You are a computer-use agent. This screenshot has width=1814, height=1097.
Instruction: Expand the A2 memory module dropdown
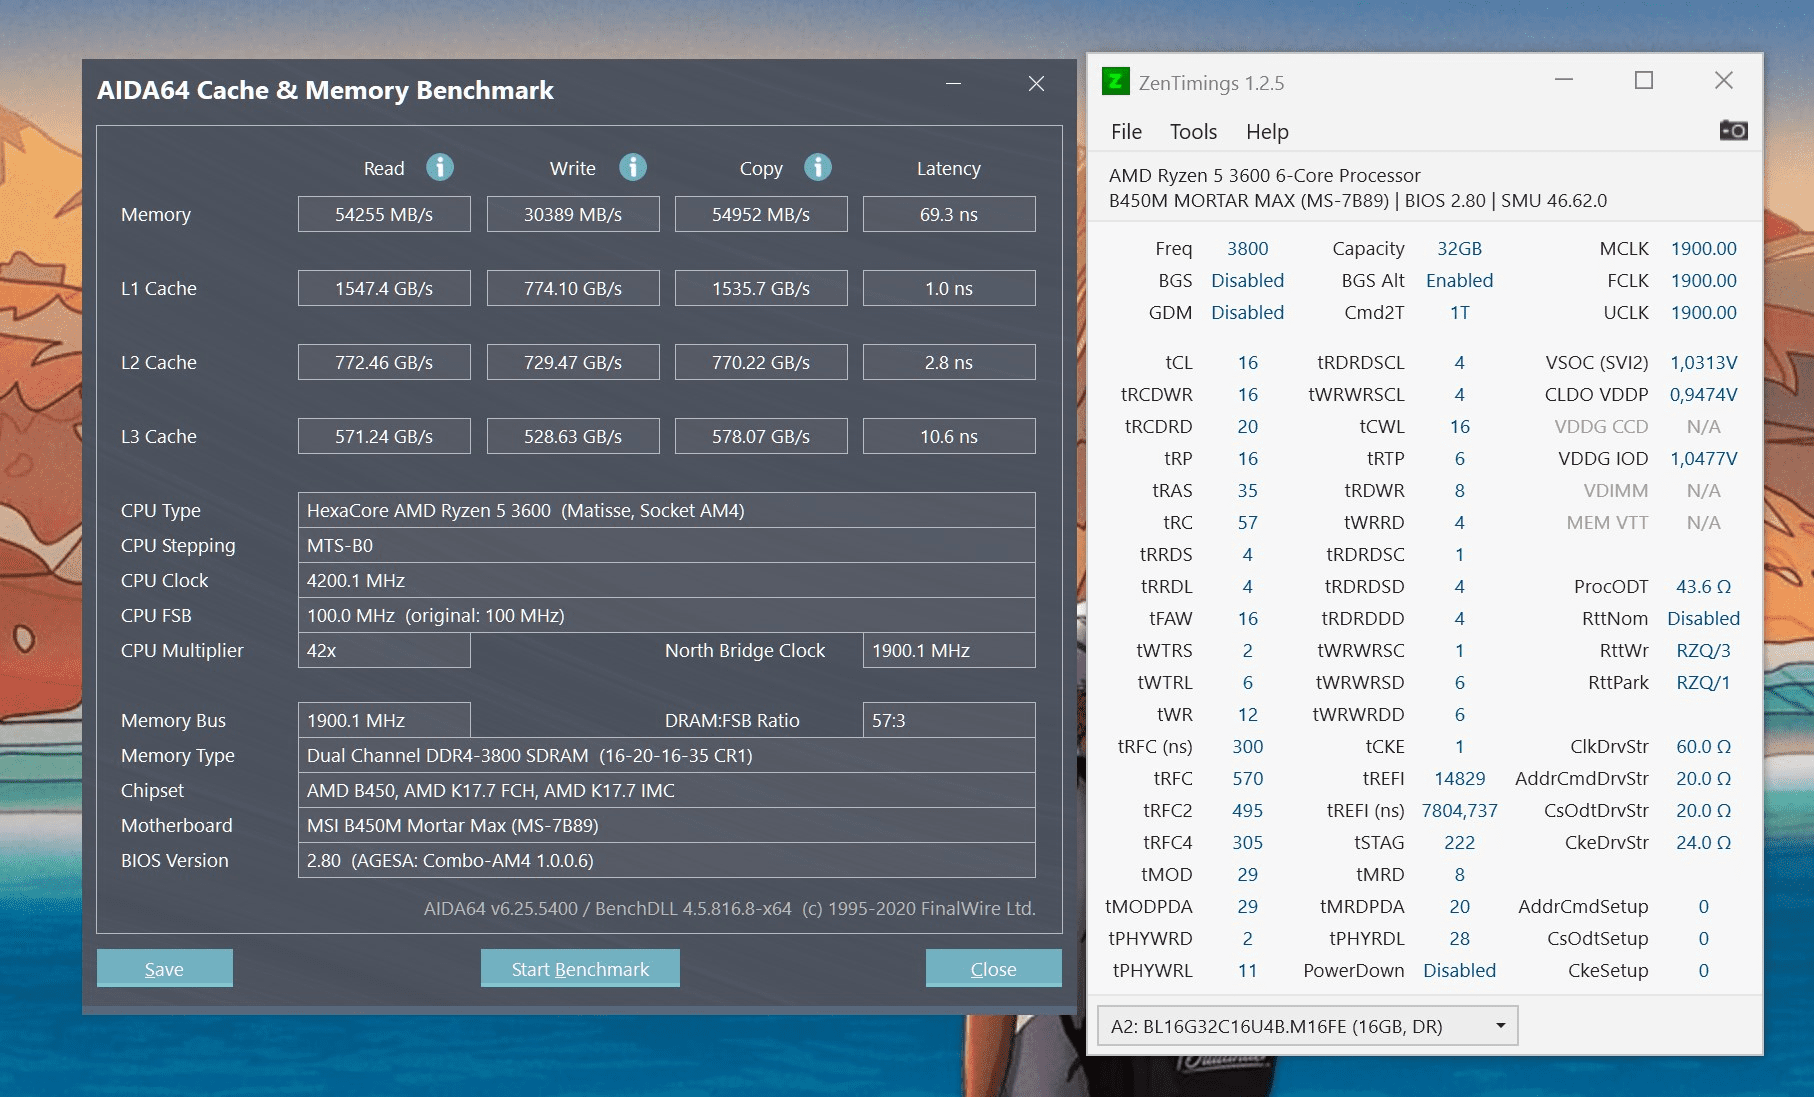(x=1307, y=1026)
